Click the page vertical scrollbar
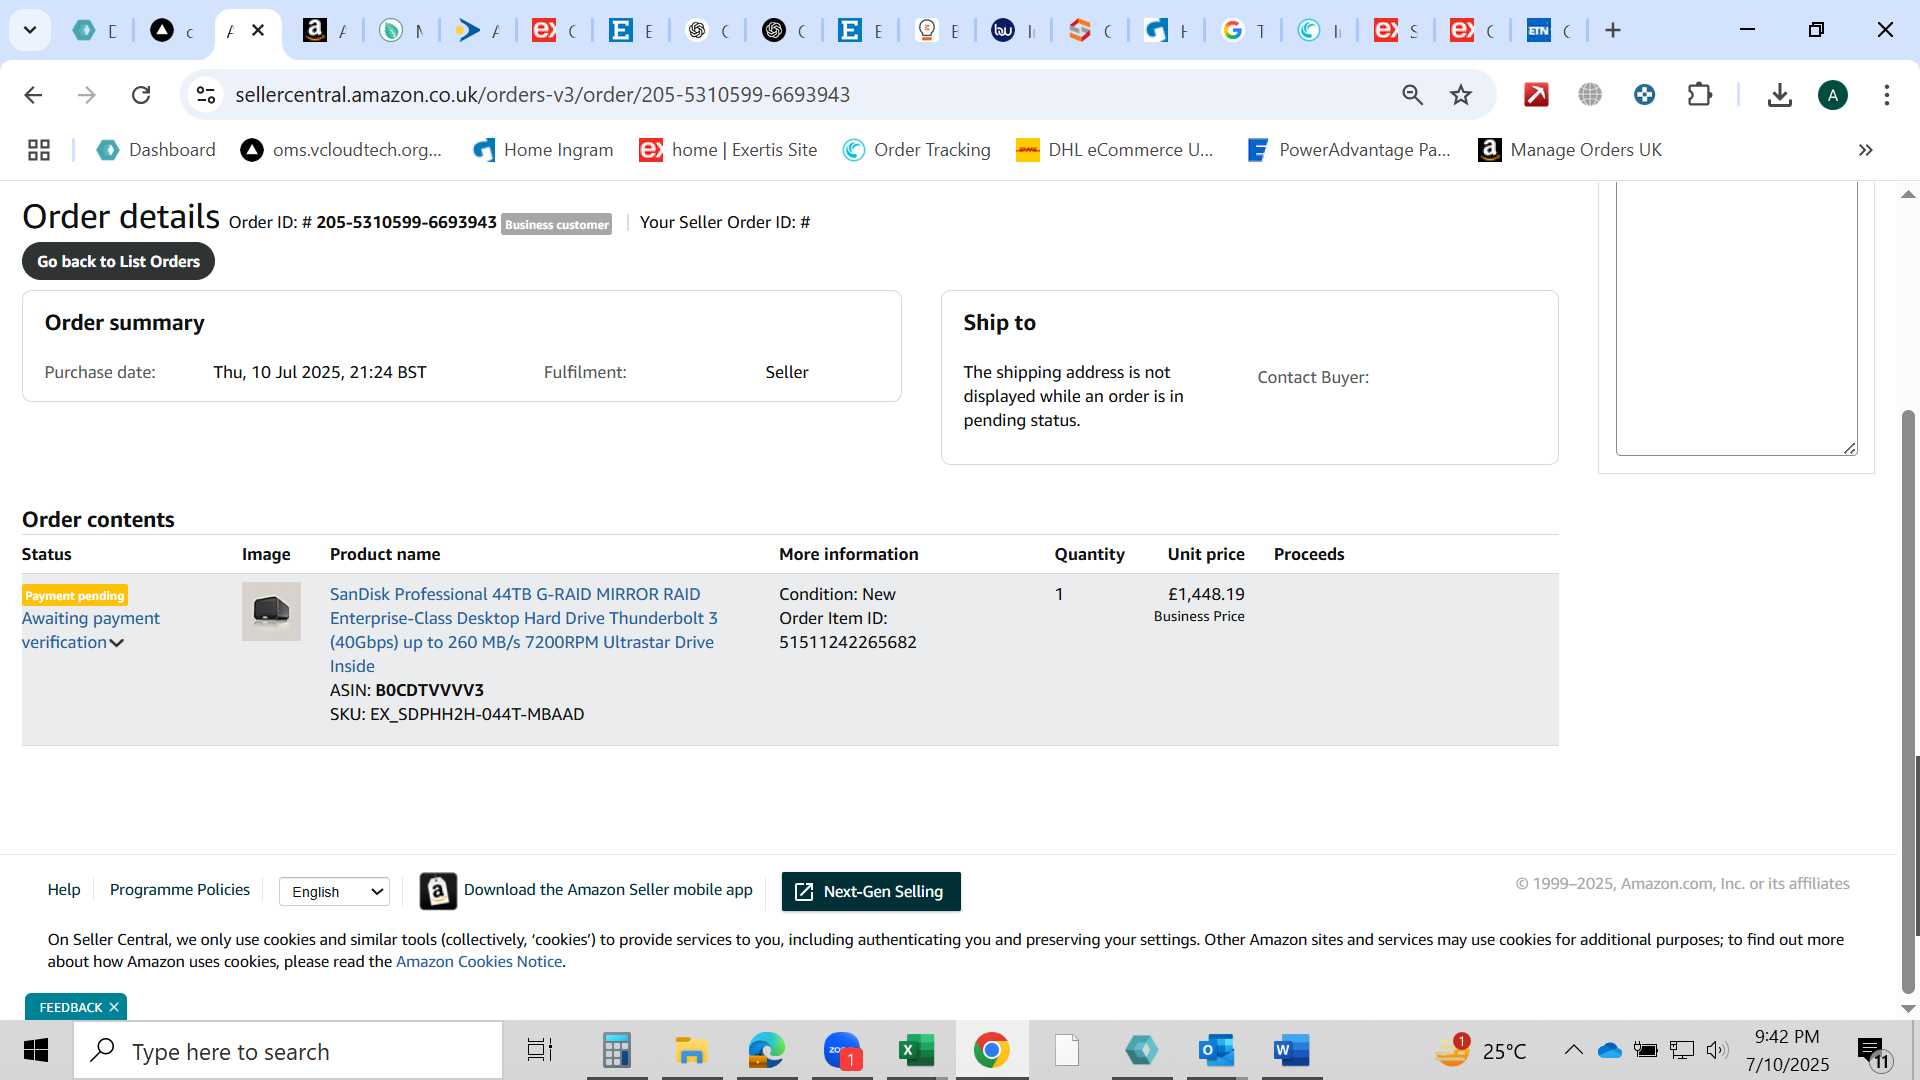The height and width of the screenshot is (1080, 1920). point(1908,700)
